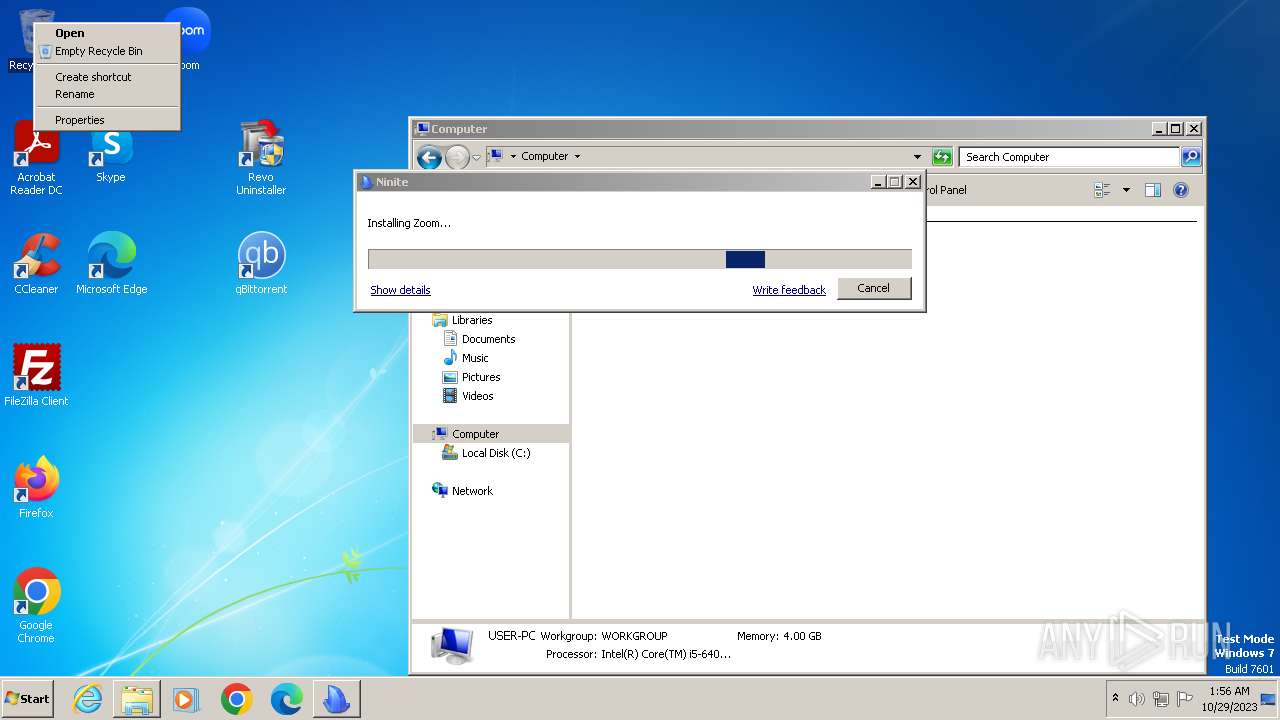
Task: Cancel the Ninite installation
Action: pos(873,288)
